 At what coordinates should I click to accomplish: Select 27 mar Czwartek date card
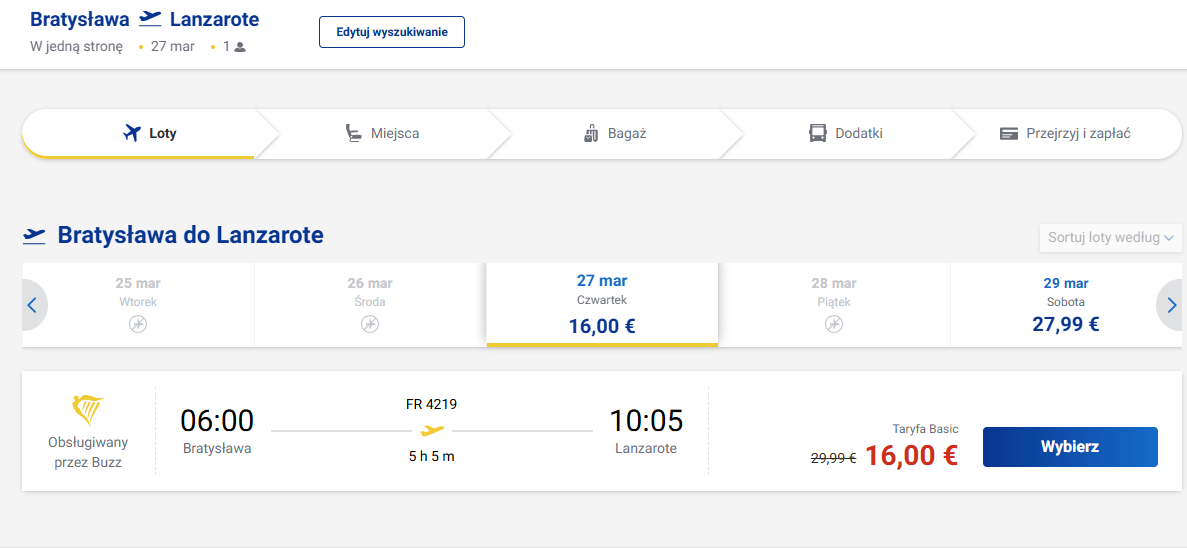point(602,305)
